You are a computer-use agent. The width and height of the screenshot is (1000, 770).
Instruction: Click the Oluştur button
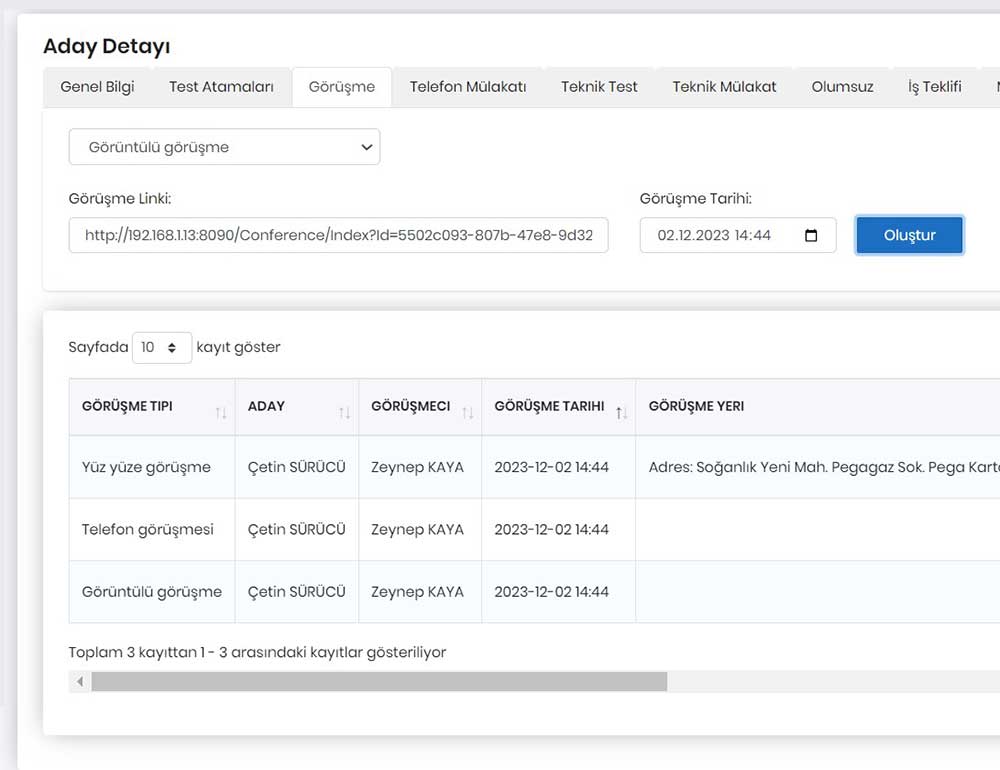coord(909,235)
